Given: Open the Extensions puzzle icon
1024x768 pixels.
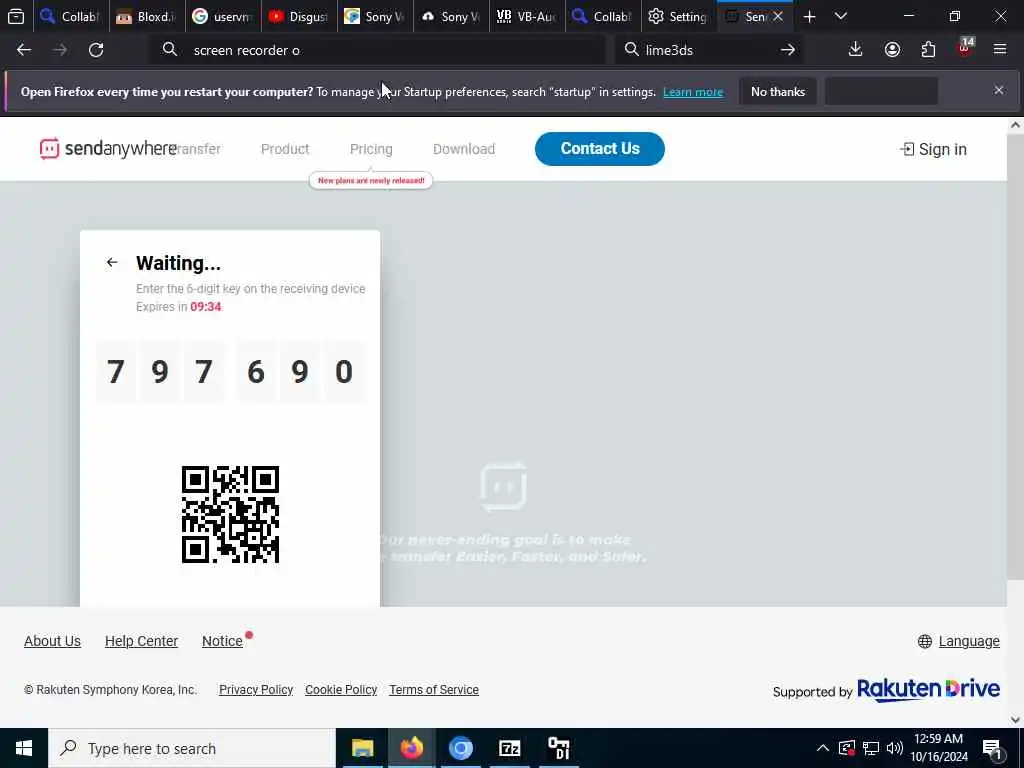Looking at the screenshot, I should click(x=928, y=50).
